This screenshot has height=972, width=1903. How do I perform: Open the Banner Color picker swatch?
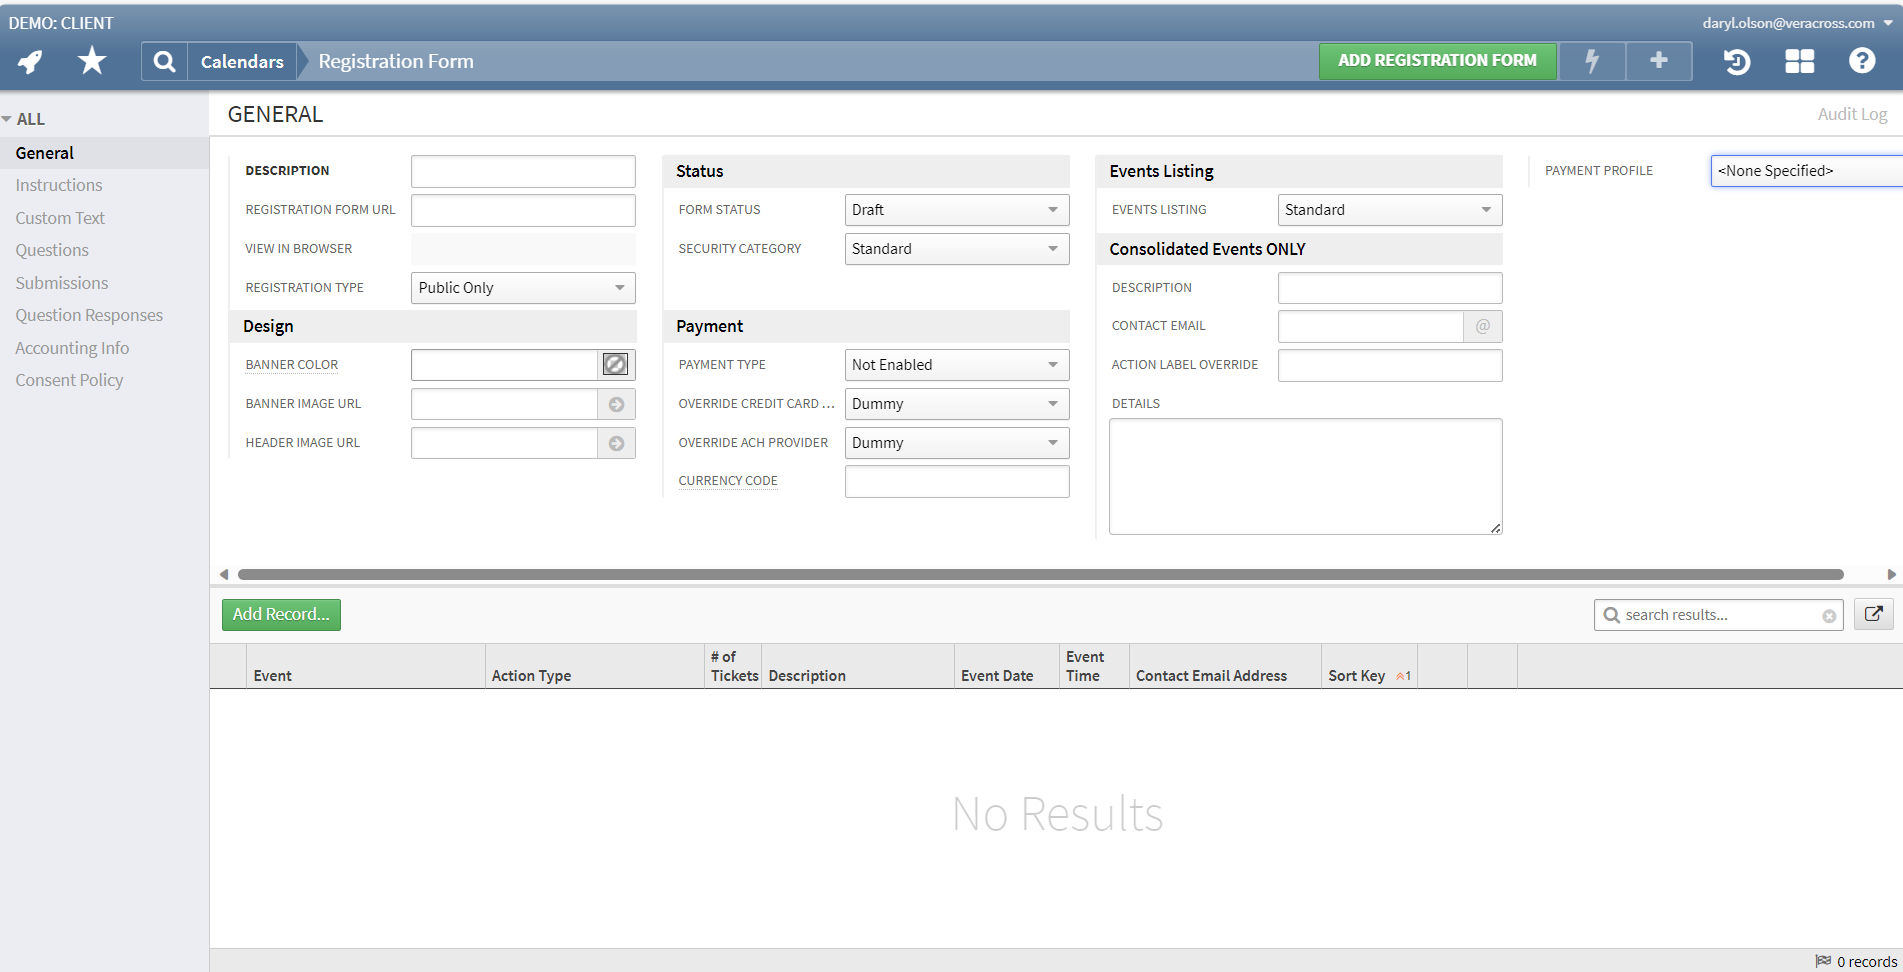point(615,365)
